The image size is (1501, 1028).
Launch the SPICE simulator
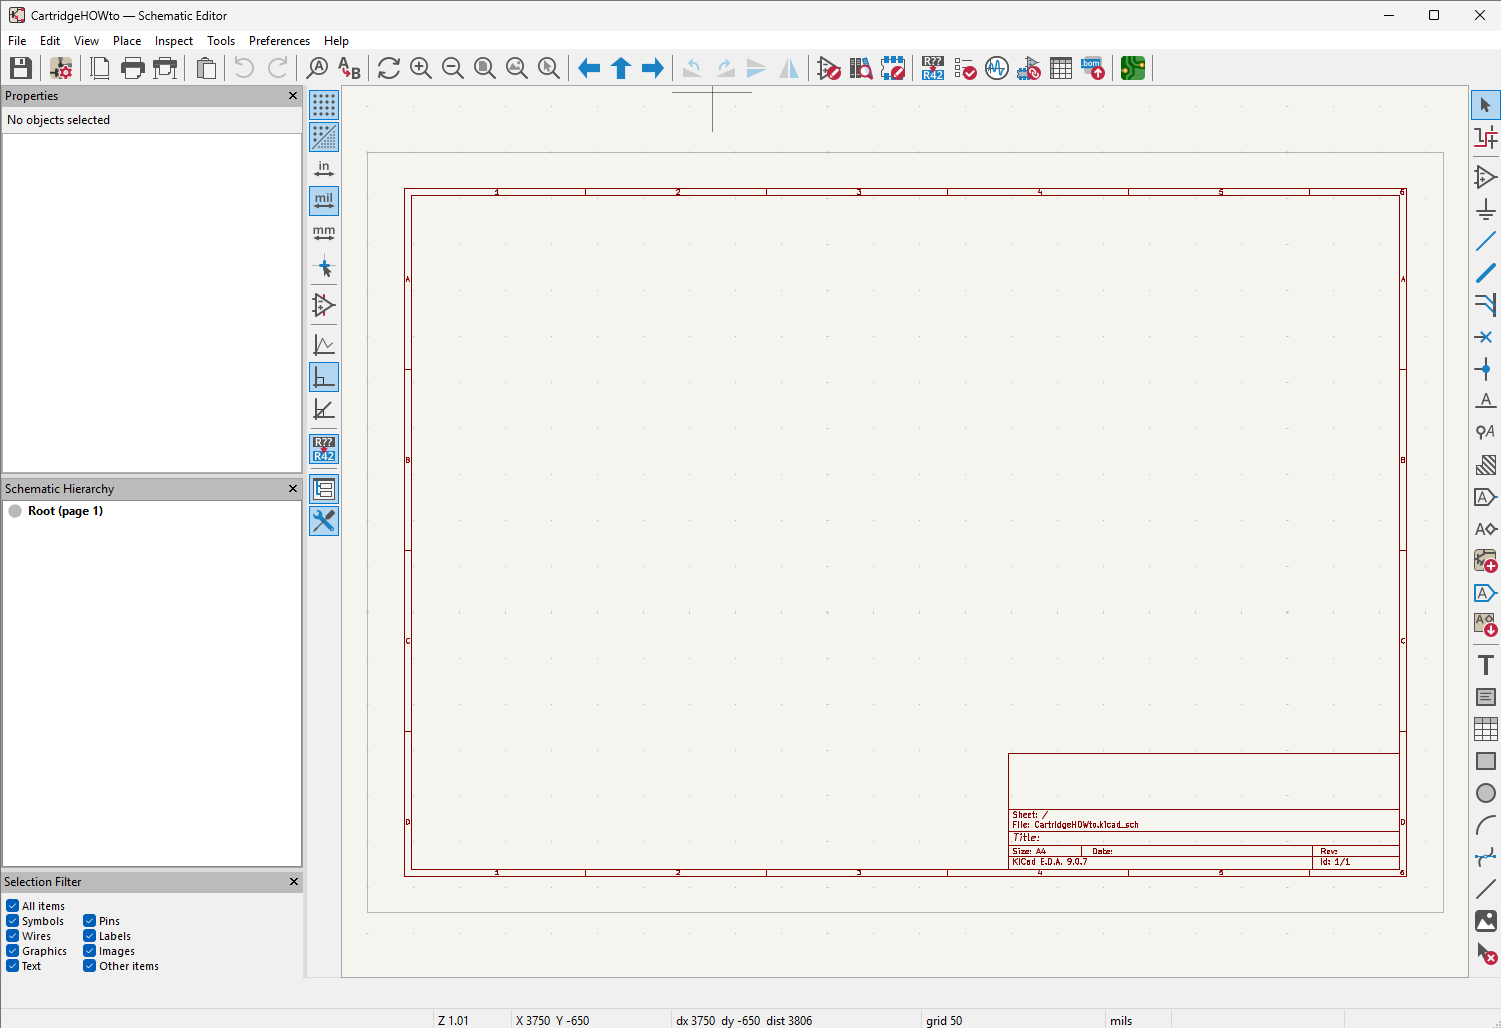997,68
